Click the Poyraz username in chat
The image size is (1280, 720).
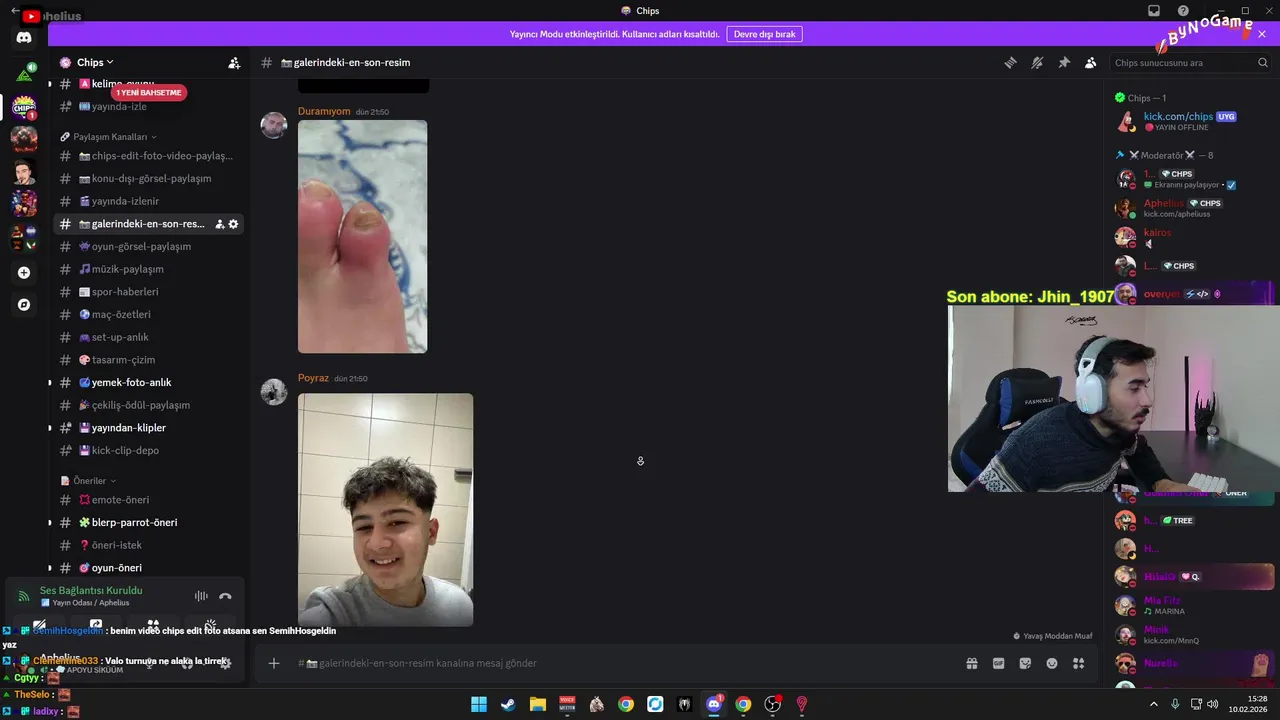[x=313, y=378]
